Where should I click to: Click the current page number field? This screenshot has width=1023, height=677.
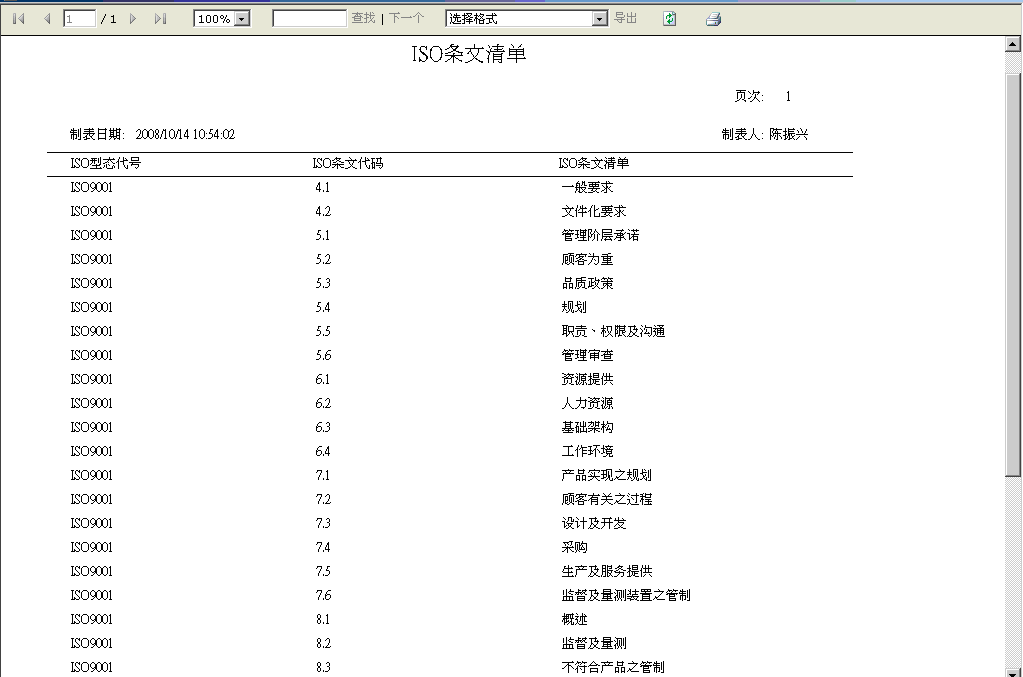pos(79,19)
